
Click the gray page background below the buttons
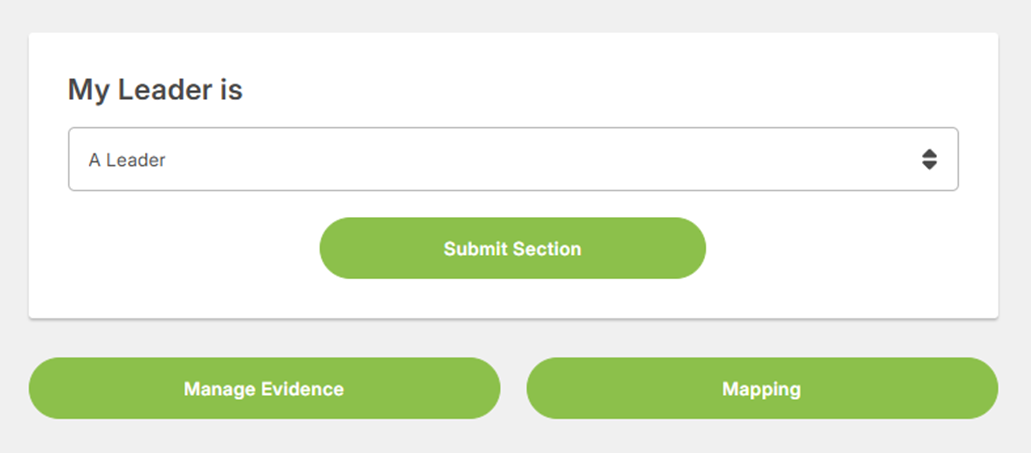512,438
